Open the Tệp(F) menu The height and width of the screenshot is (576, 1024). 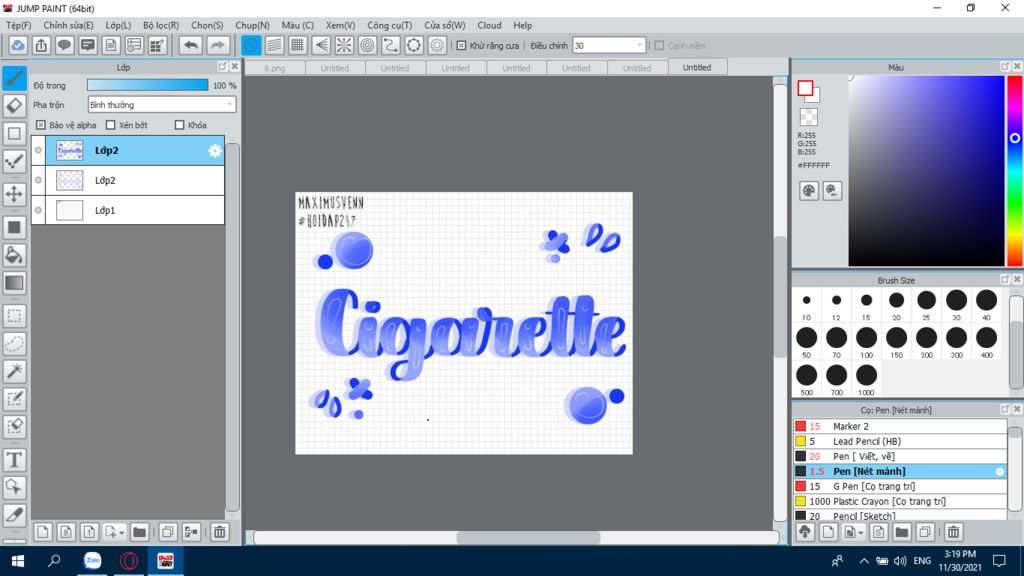click(18, 25)
